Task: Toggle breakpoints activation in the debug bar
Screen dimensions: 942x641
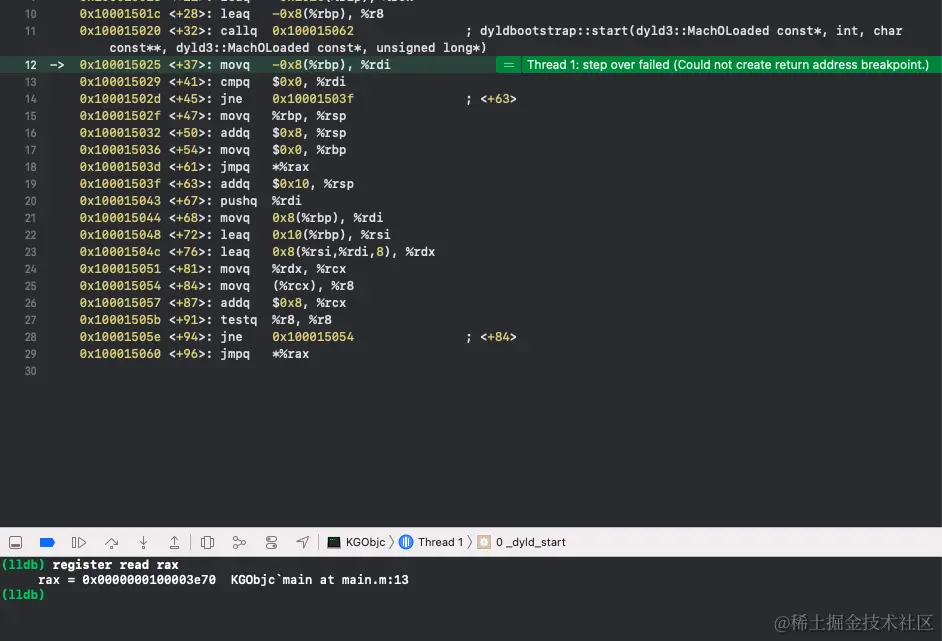Action: tap(47, 542)
